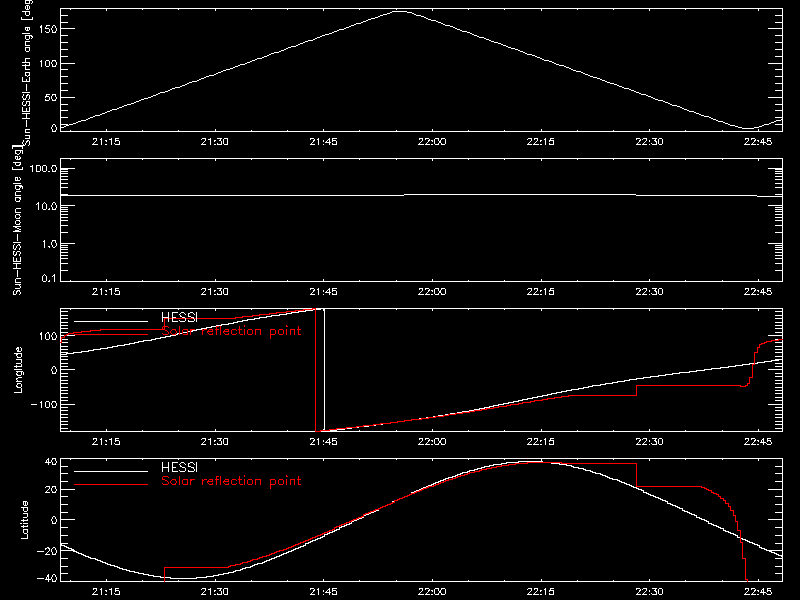The width and height of the screenshot is (800, 600).
Task: Select Solar reflection point label in Longitude plot
Action: coord(231,331)
